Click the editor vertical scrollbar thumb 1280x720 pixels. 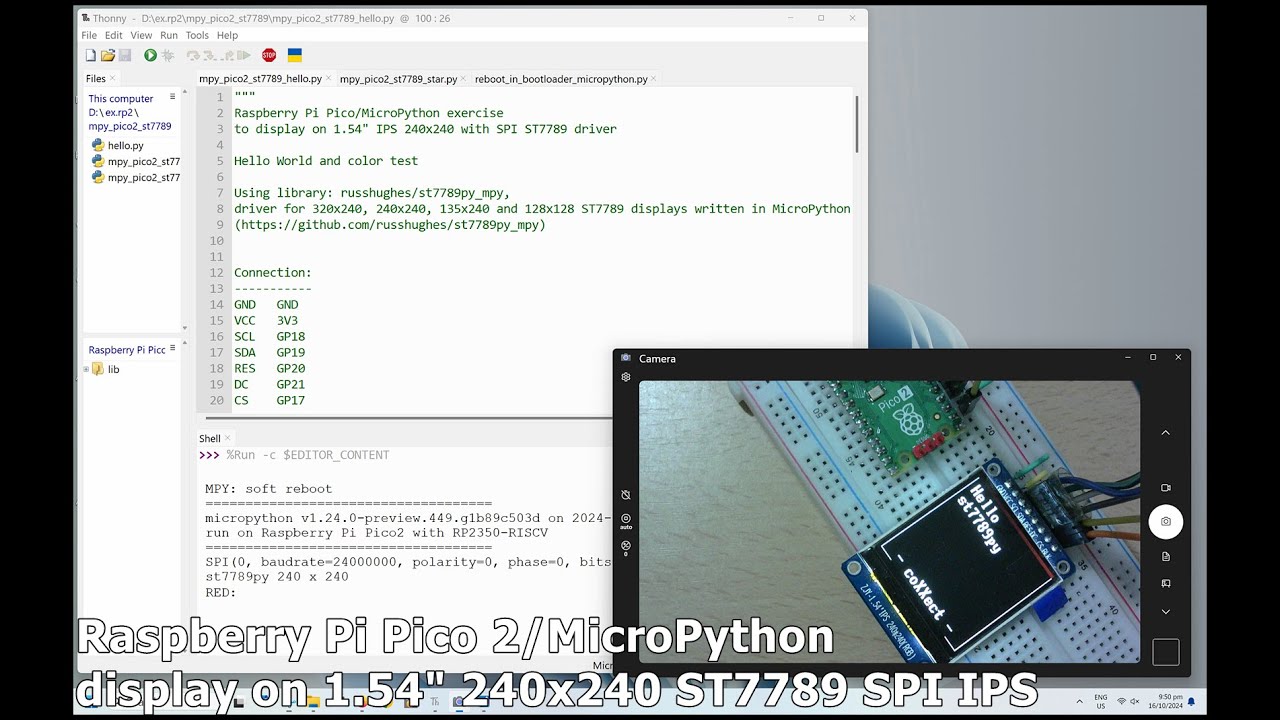(857, 124)
